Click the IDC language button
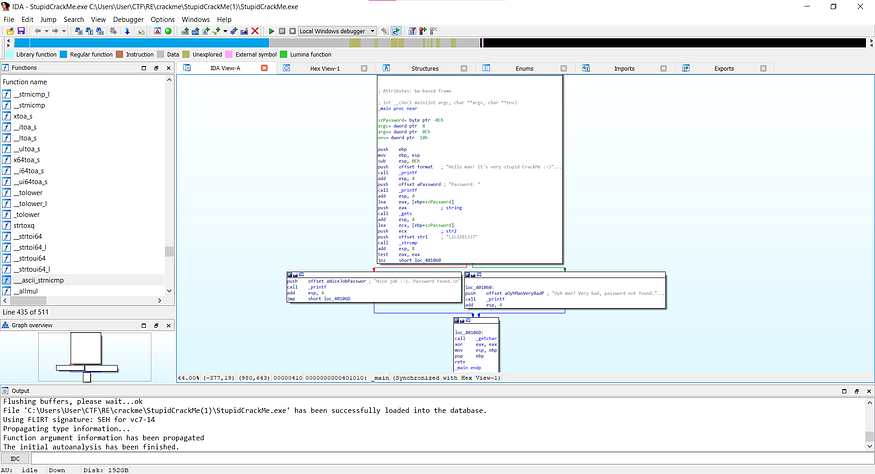875x474 pixels. [15, 459]
